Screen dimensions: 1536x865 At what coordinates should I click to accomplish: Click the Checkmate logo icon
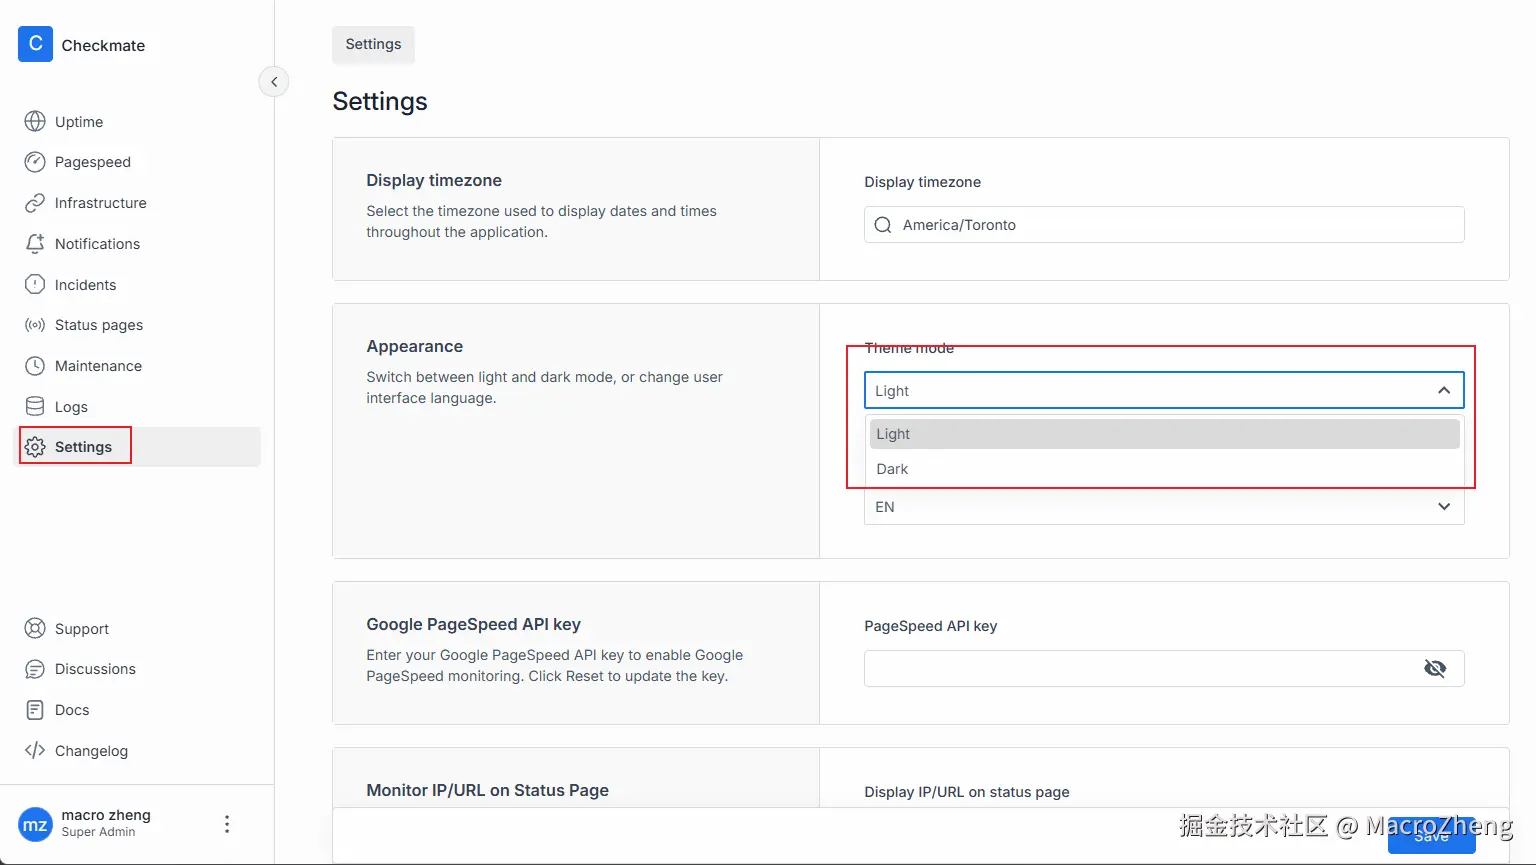coord(35,44)
